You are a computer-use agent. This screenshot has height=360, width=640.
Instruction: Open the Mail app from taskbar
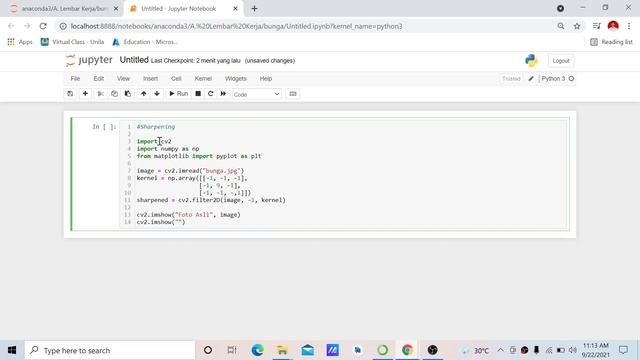pyautogui.click(x=307, y=350)
